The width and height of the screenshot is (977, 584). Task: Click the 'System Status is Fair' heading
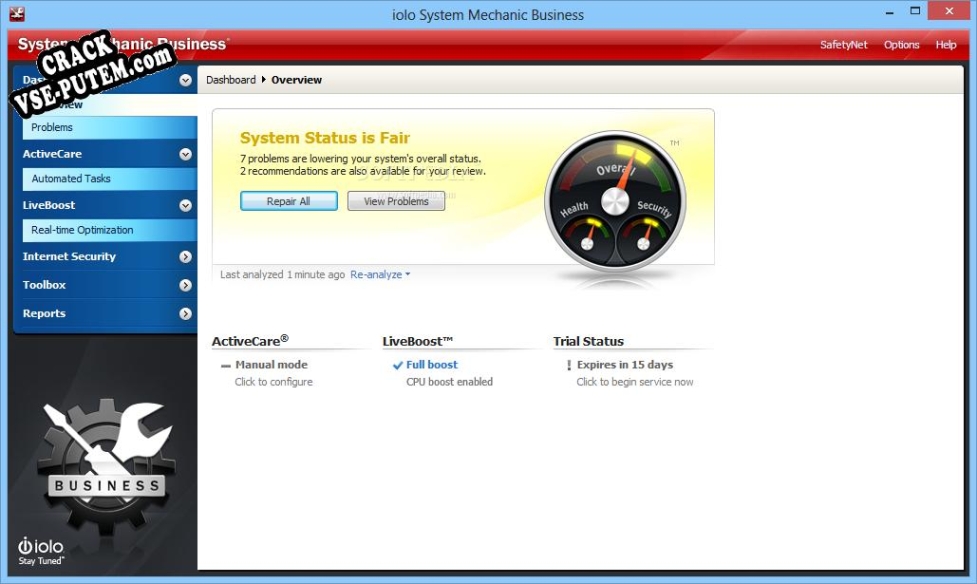tap(325, 138)
